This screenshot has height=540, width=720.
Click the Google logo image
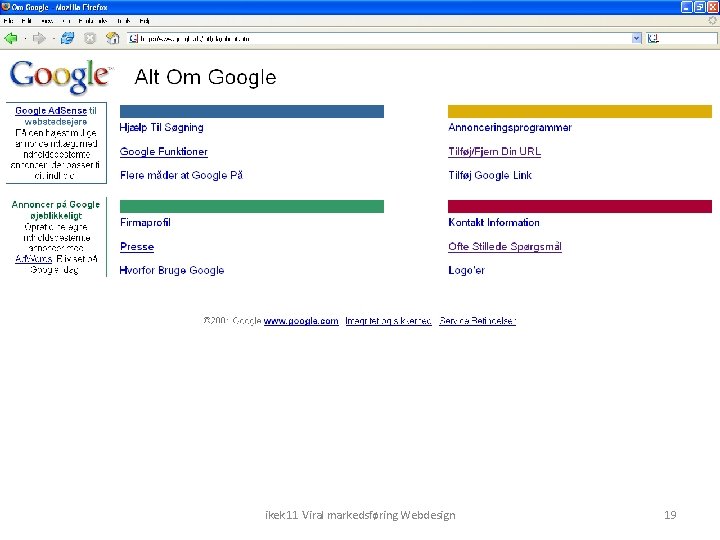coord(60,76)
